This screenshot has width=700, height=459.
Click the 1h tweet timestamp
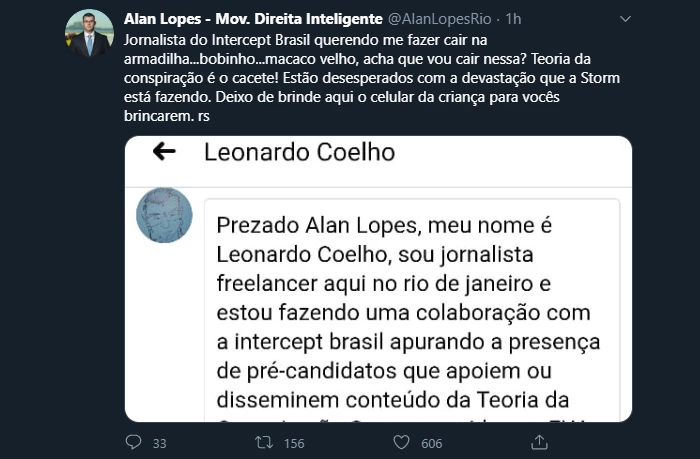tap(515, 19)
